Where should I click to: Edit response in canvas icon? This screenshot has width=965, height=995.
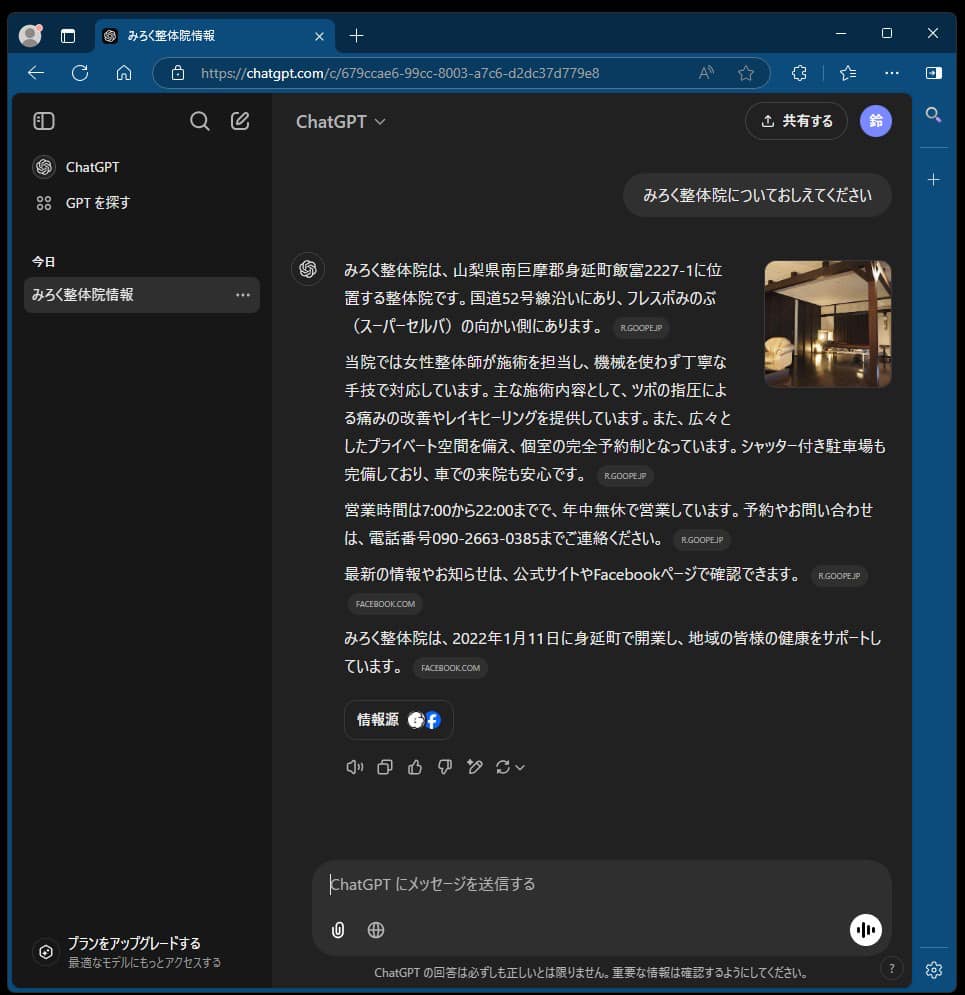[475, 767]
